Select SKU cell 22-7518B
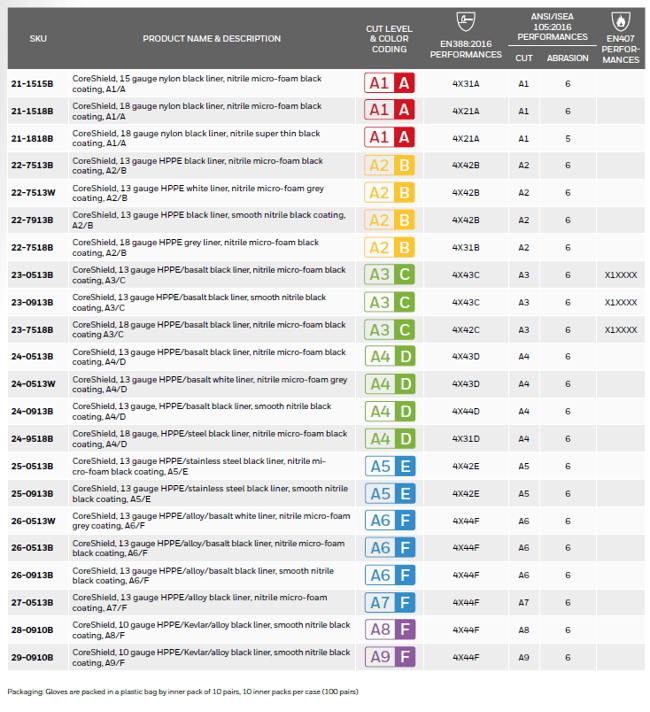 (x=32, y=247)
